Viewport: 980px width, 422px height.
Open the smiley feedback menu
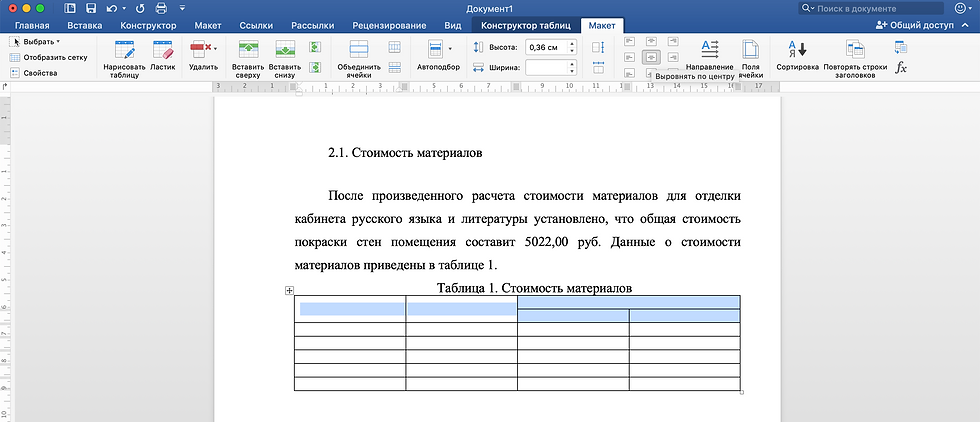click(x=962, y=9)
